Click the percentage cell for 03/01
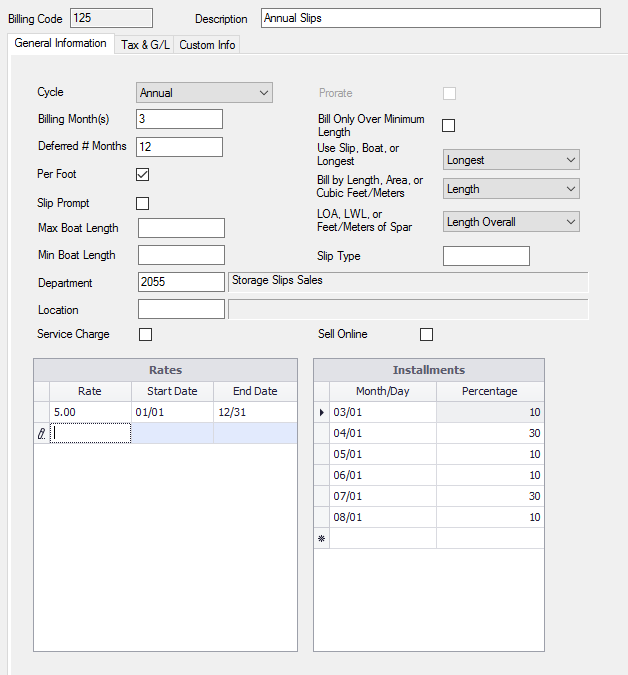The height and width of the screenshot is (675, 628). click(x=490, y=412)
